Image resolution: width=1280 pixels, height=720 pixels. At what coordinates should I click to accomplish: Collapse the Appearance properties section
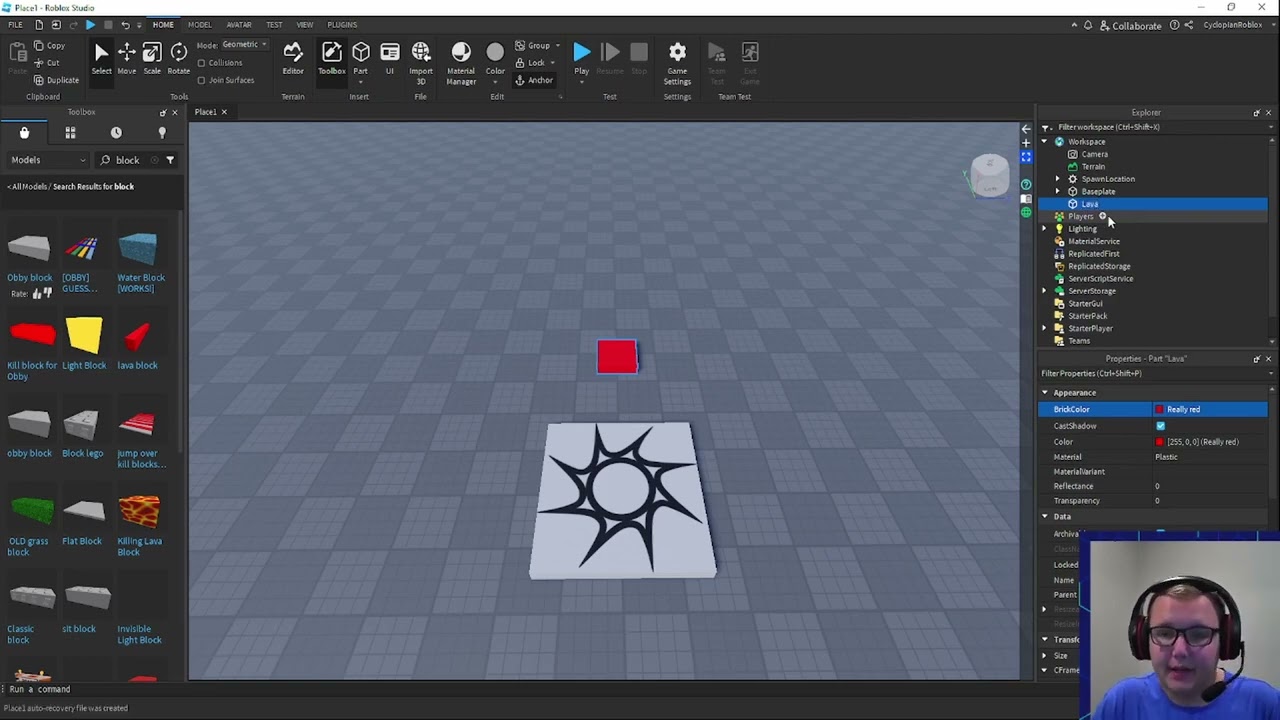pos(1045,393)
